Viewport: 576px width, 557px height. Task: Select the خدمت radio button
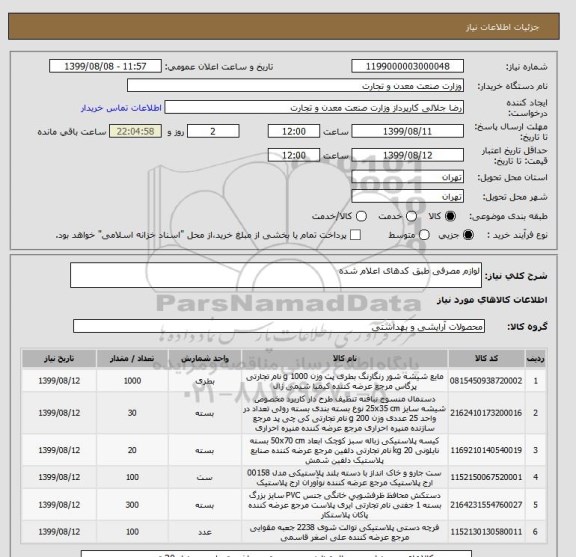pyautogui.click(x=411, y=216)
